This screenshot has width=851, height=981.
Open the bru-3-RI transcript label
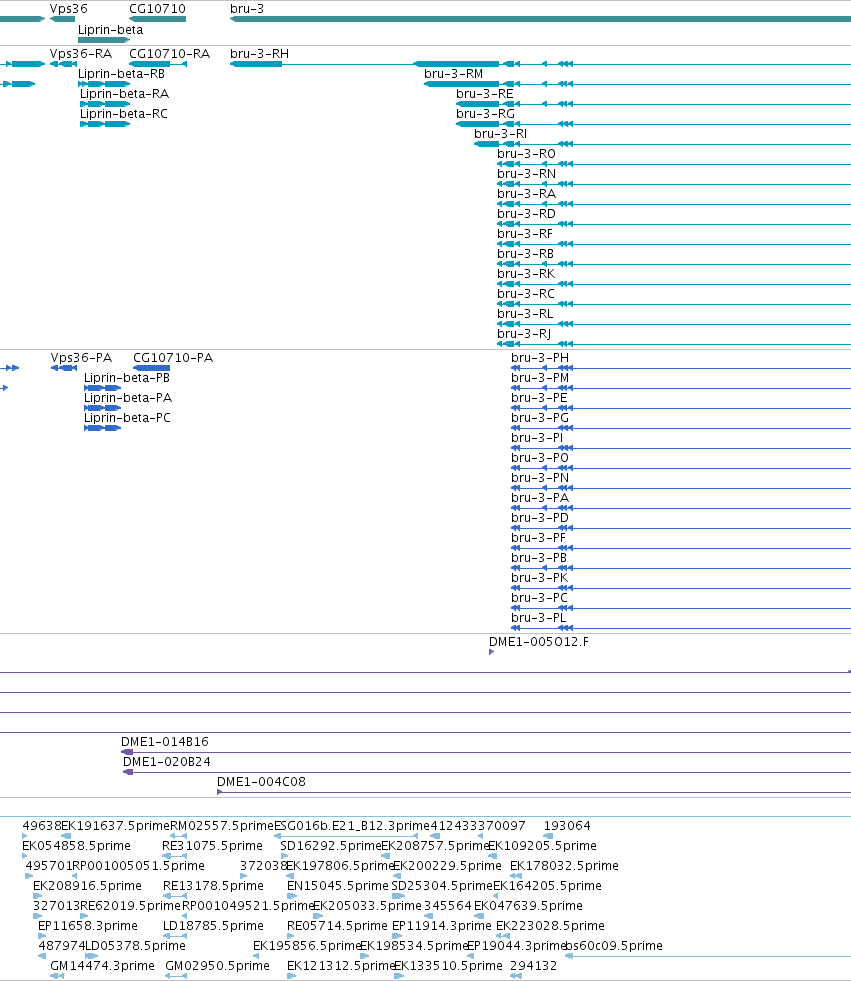[x=501, y=134]
